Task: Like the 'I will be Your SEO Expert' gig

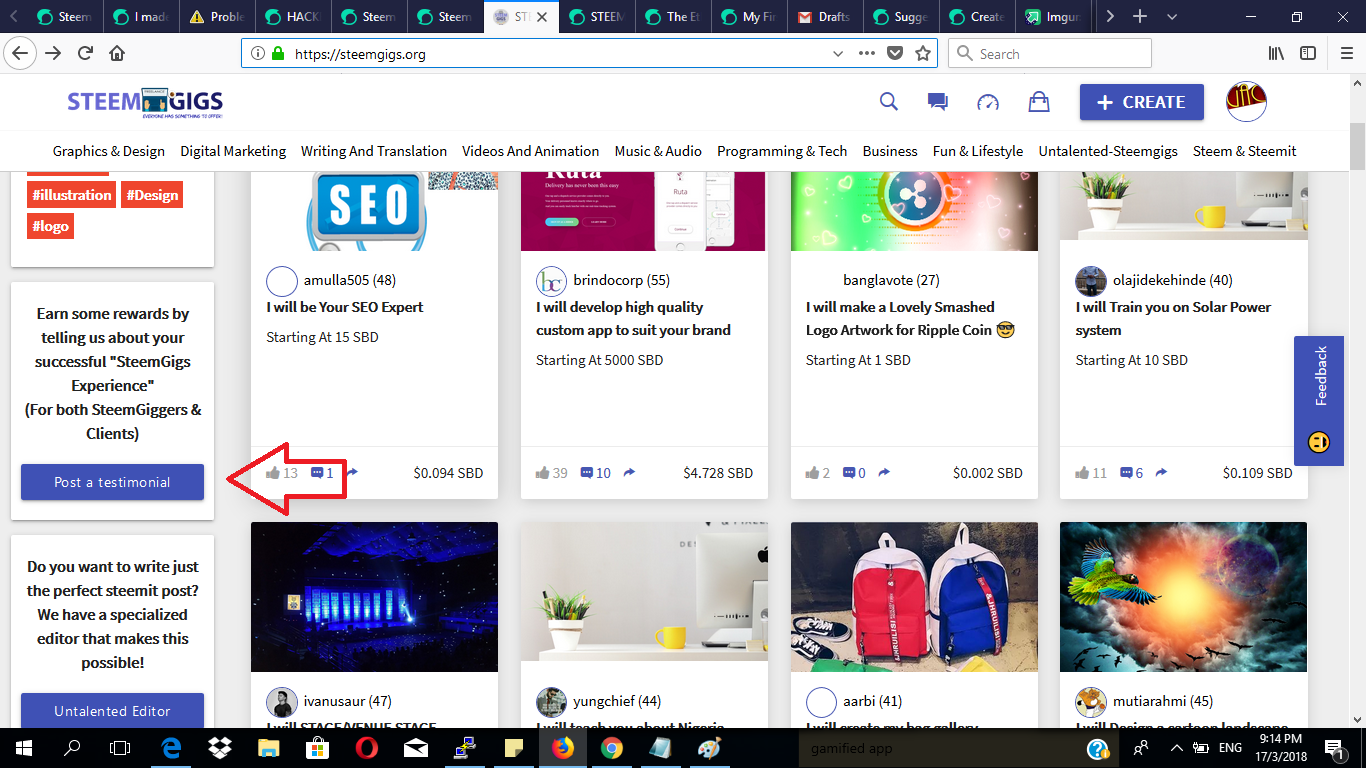Action: click(x=273, y=473)
